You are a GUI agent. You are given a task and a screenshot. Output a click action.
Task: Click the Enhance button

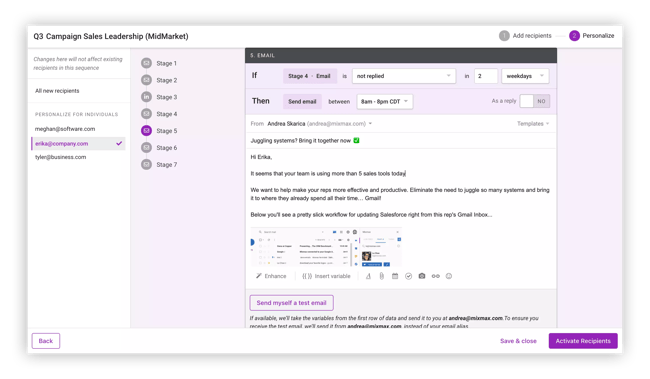tap(271, 276)
